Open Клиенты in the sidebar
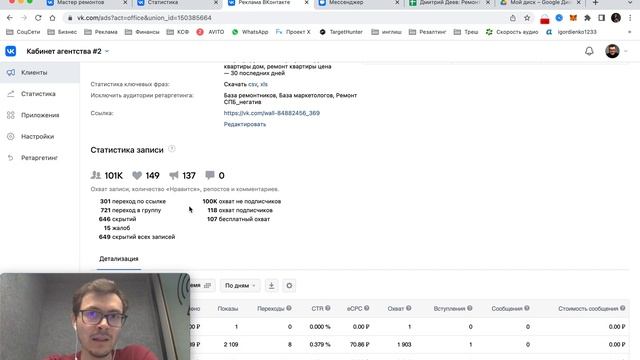This screenshot has width=640, height=360. (40, 73)
